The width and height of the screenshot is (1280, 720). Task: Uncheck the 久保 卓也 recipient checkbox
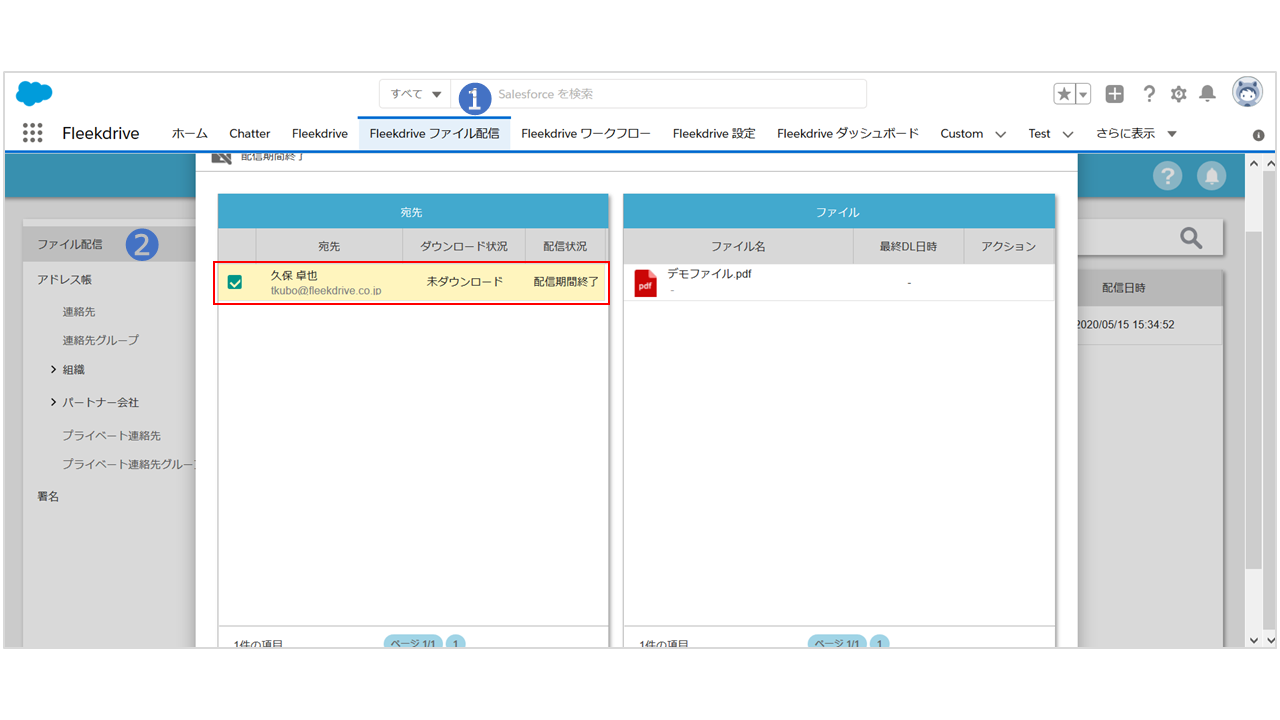pyautogui.click(x=235, y=283)
